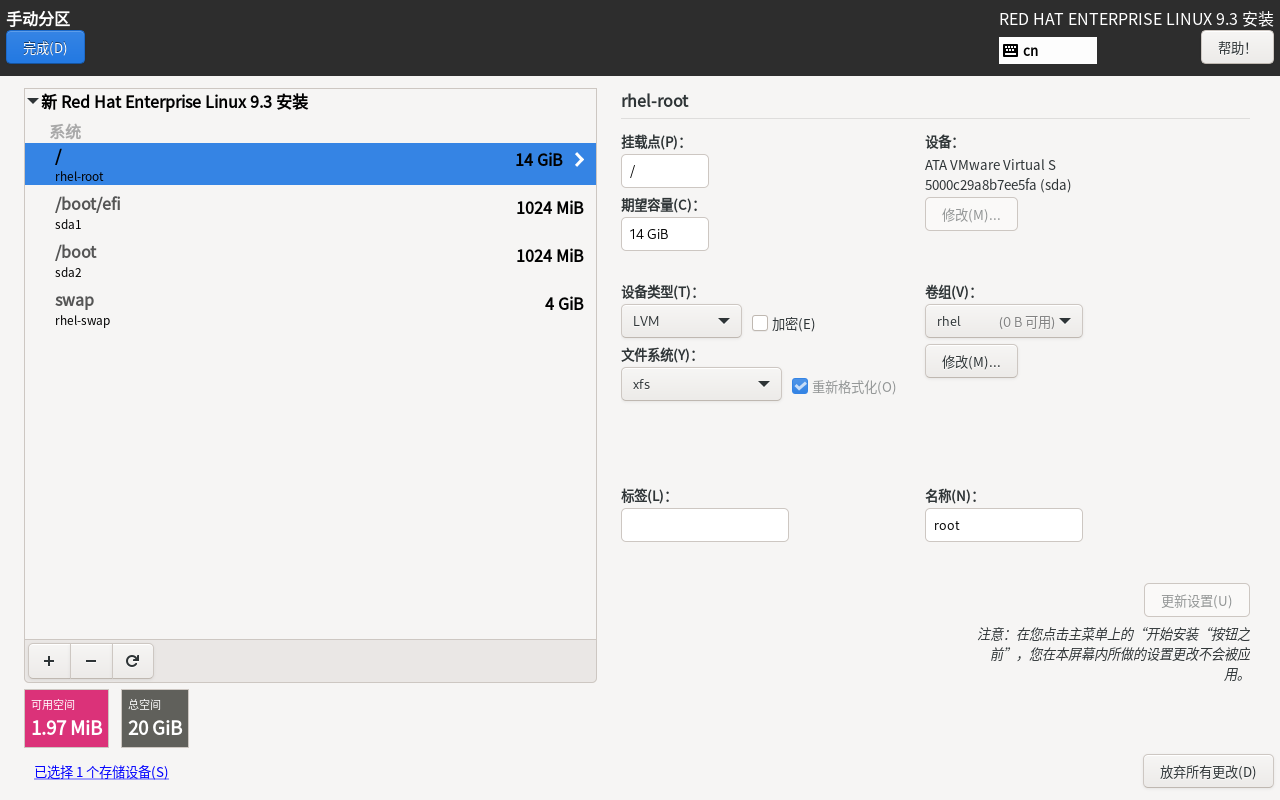Open the 设备类型 LVM dropdown
Screen dimensions: 1280x800
681,321
